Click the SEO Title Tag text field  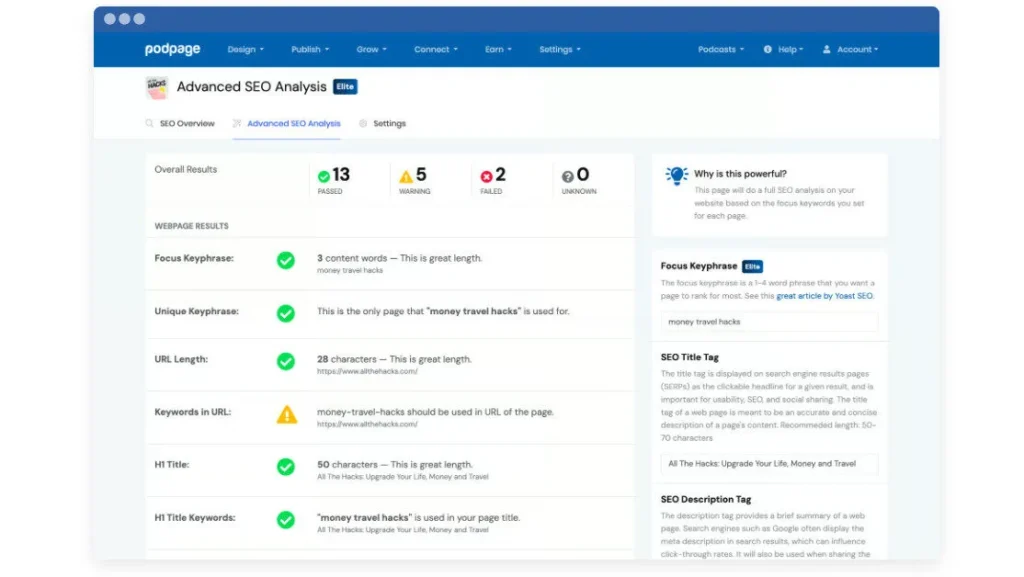768,464
